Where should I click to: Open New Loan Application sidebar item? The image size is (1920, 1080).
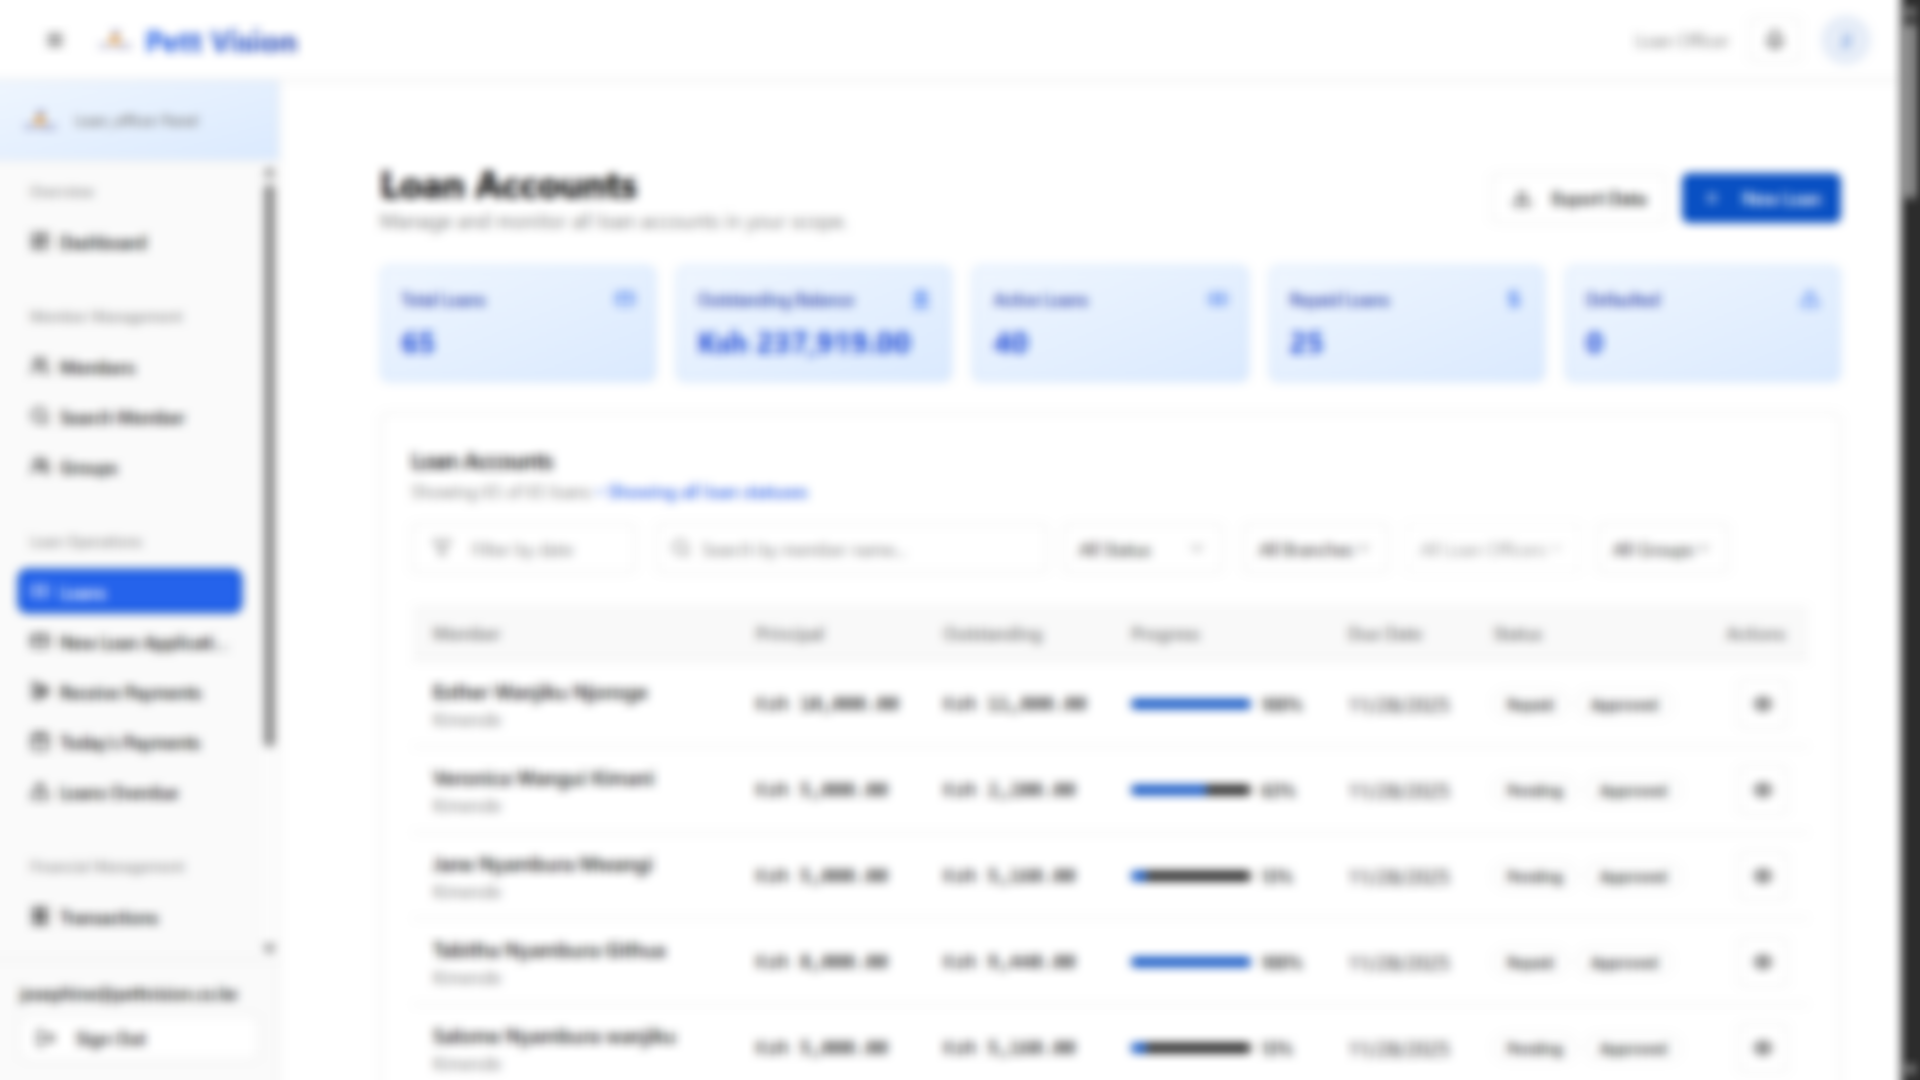130,642
